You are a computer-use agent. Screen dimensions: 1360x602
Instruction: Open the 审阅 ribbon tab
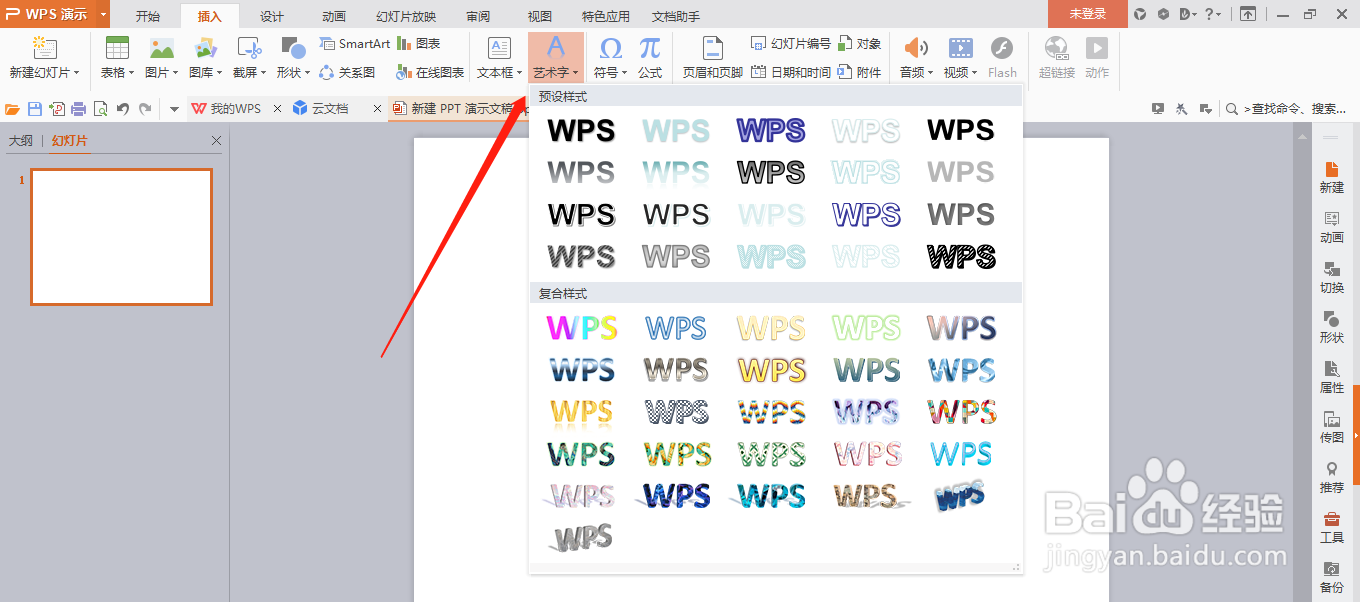point(478,16)
